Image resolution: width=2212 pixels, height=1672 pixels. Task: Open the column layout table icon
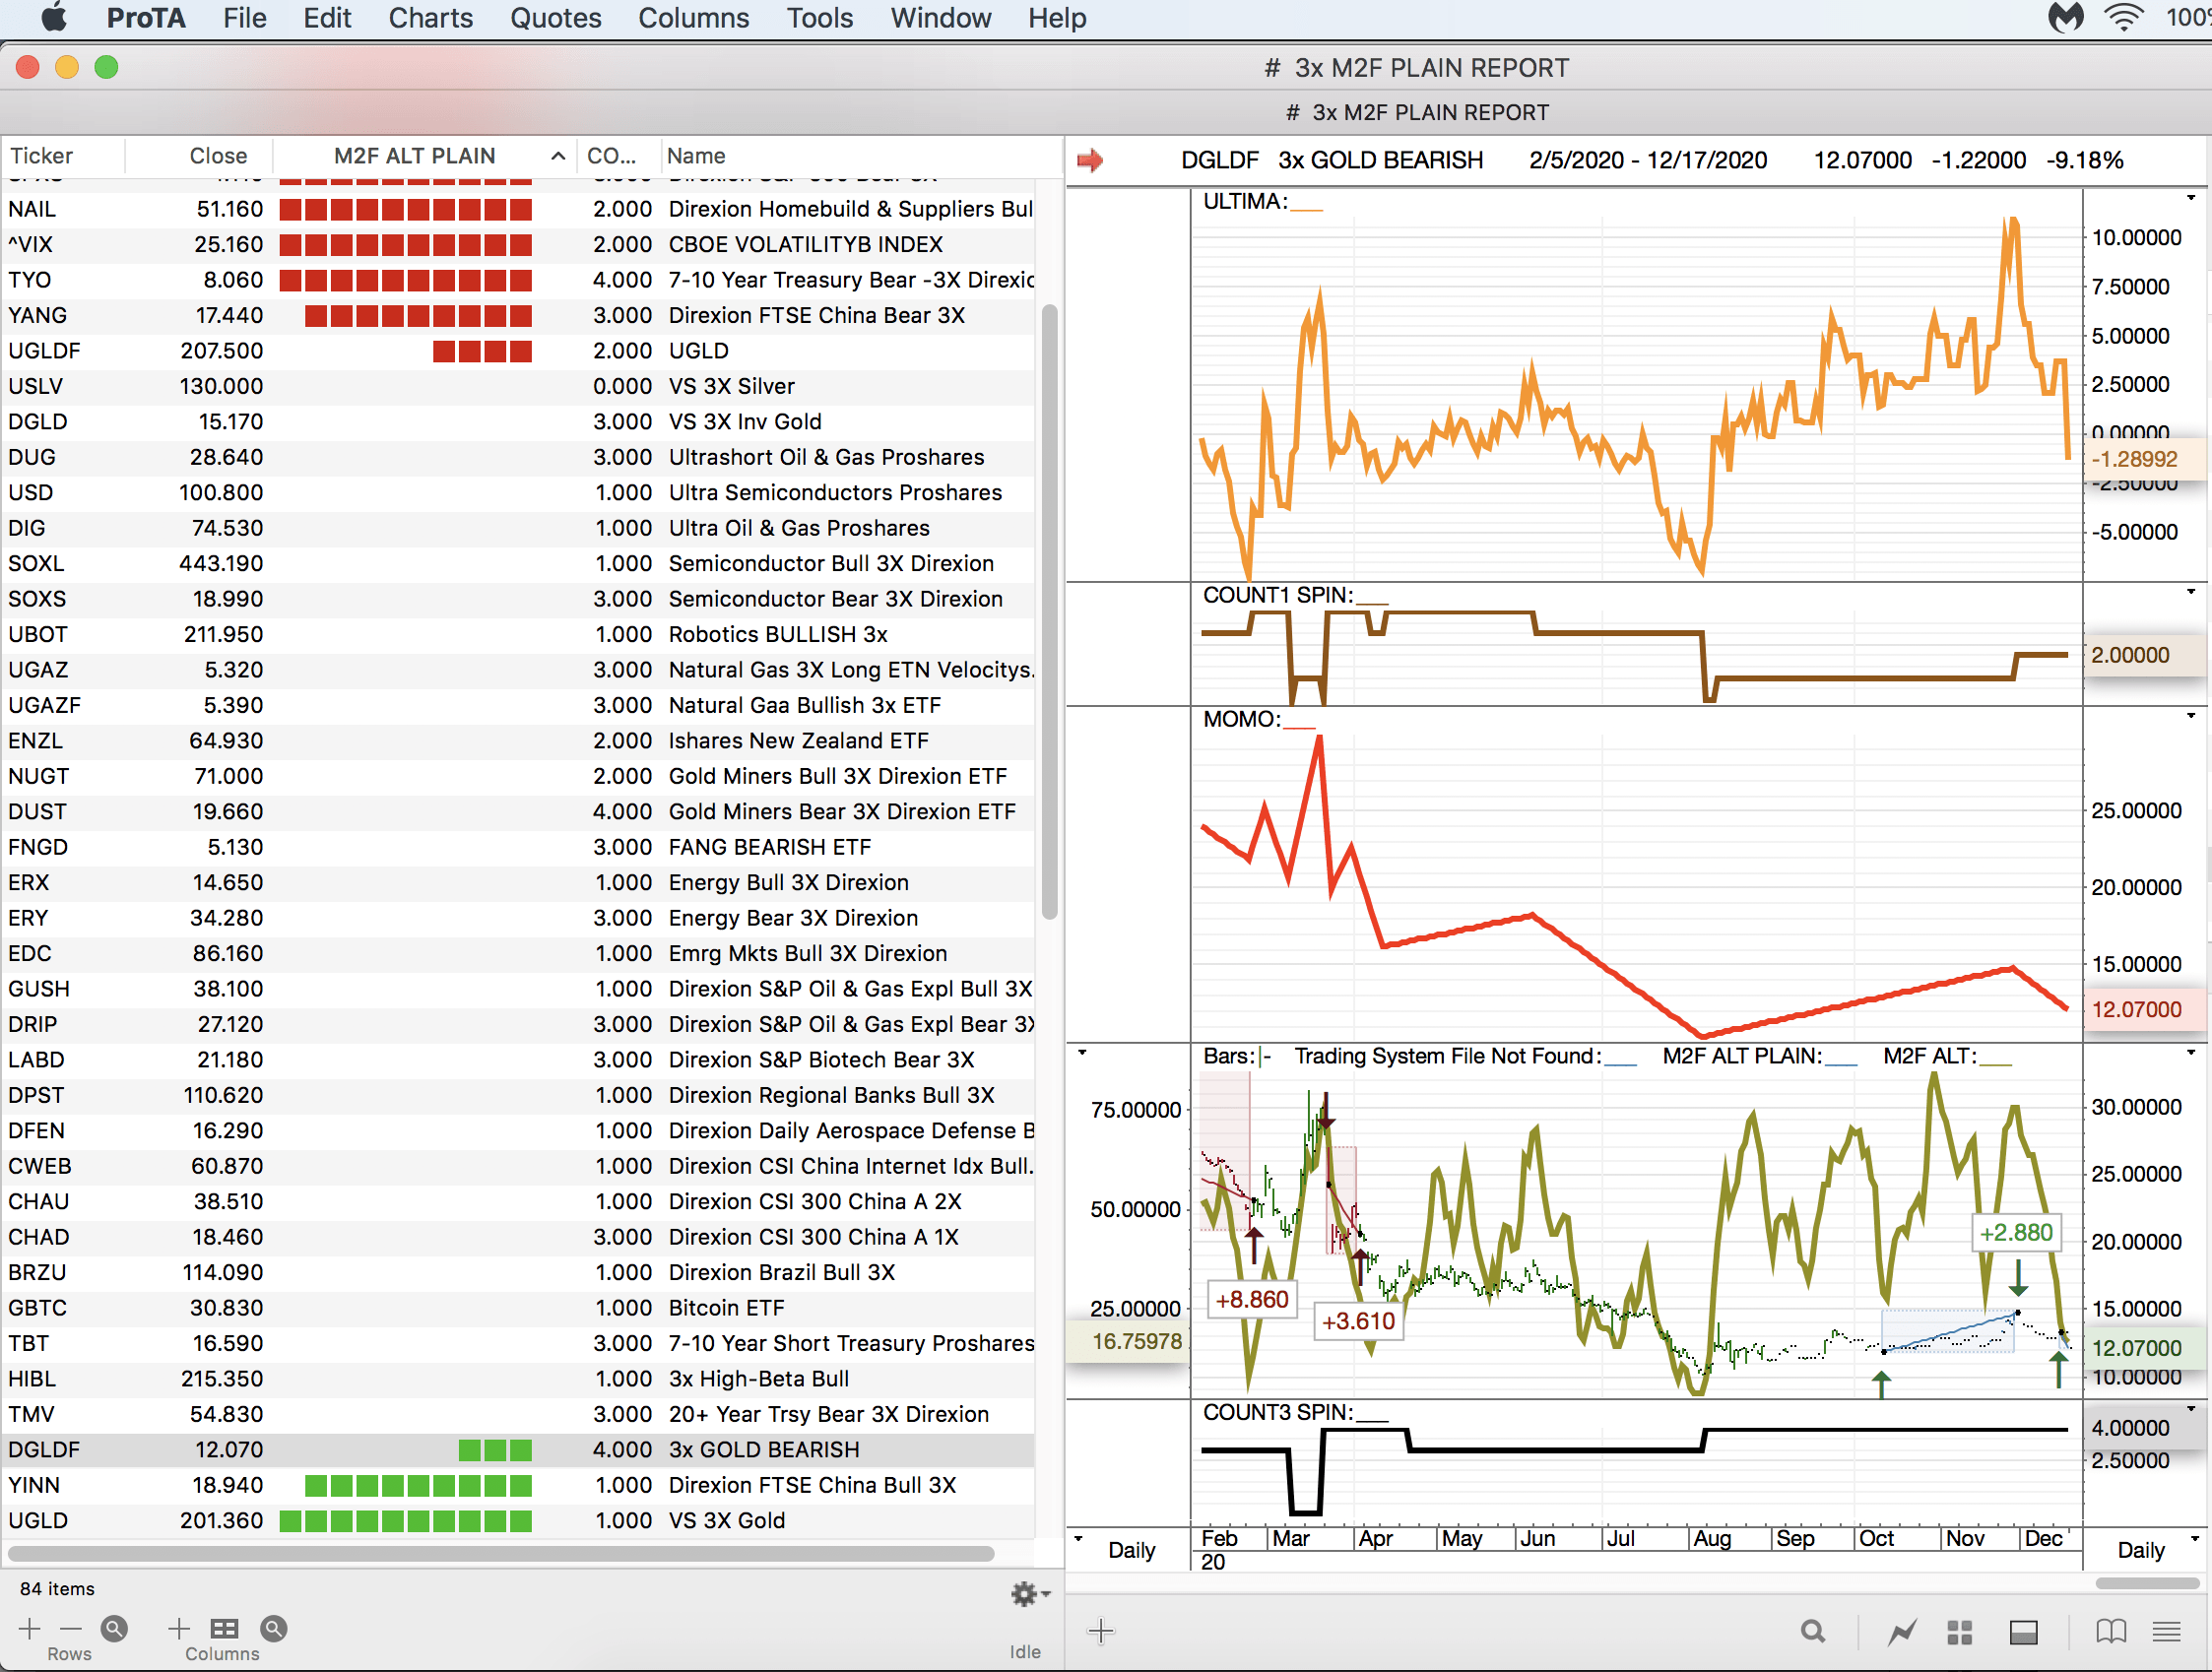click(224, 1629)
